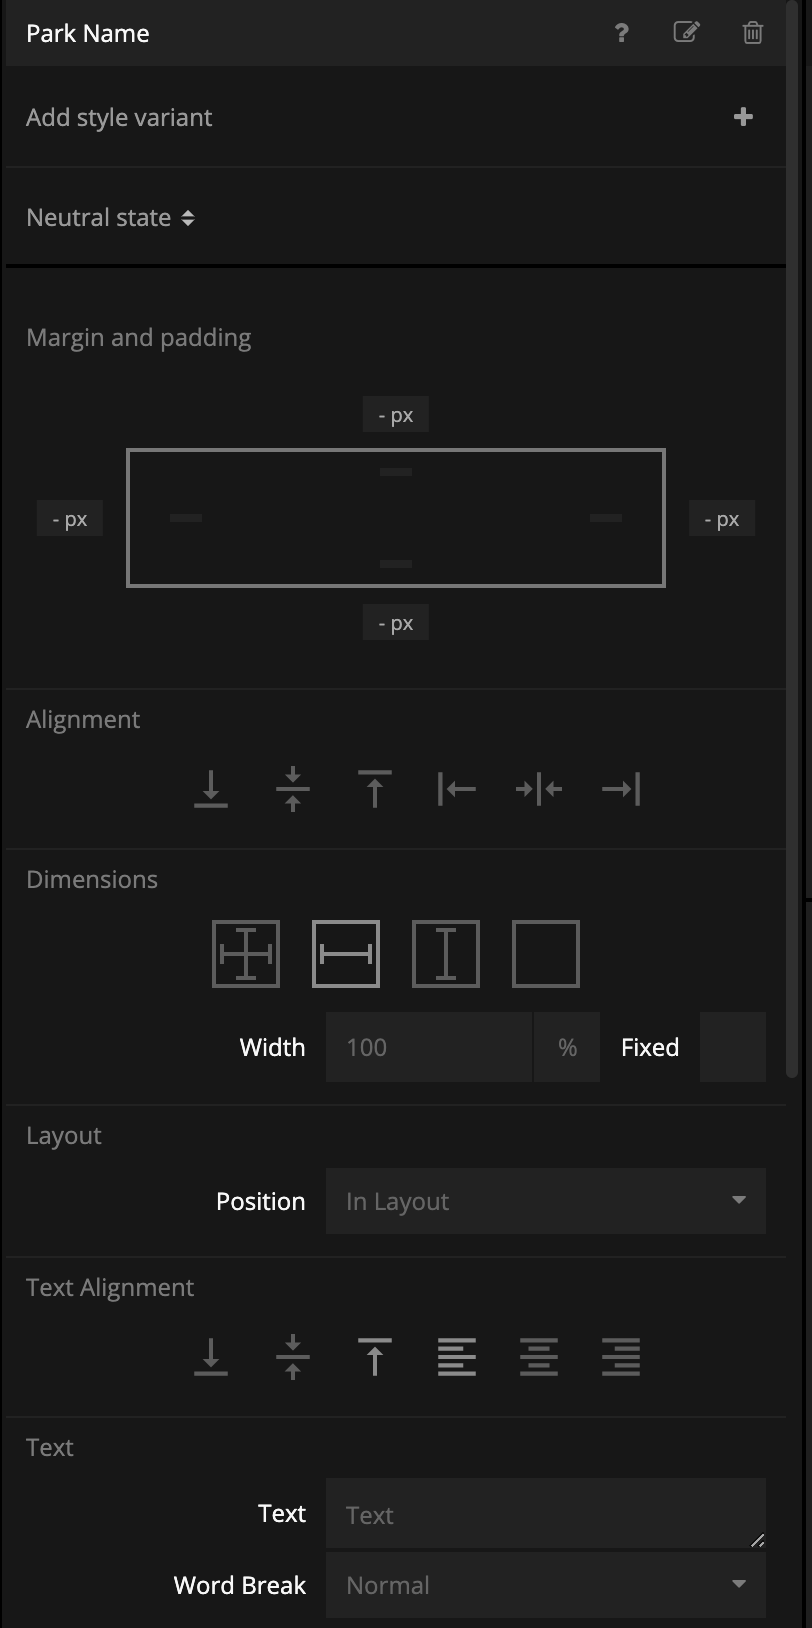Select full width dimension mode
The image size is (812, 1628).
coord(346,954)
